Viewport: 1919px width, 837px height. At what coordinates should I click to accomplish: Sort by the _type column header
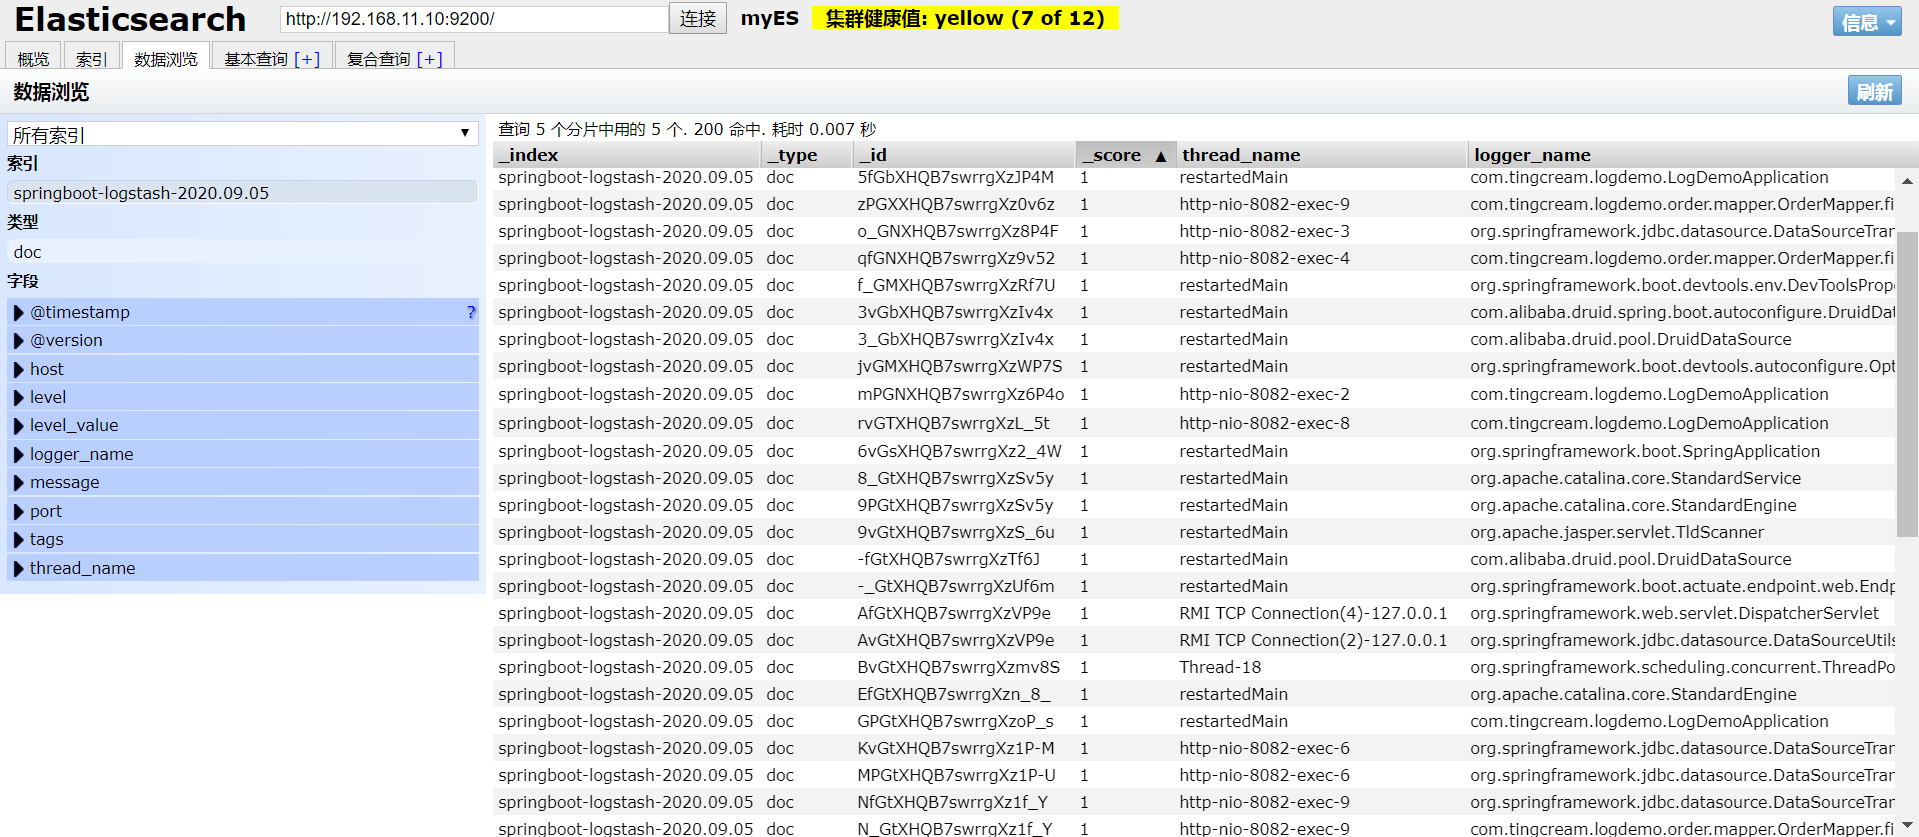pyautogui.click(x=807, y=155)
